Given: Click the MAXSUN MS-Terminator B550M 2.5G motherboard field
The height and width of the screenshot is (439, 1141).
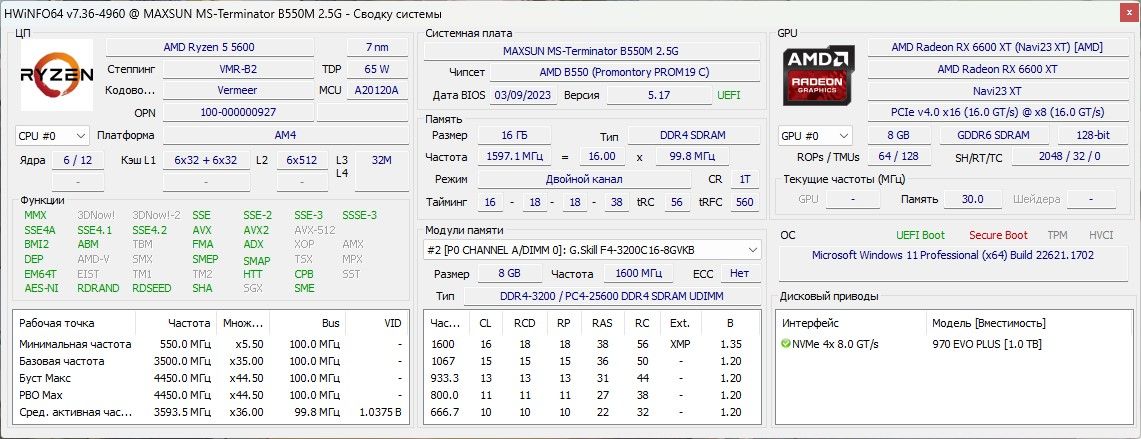Looking at the screenshot, I should pos(591,52).
